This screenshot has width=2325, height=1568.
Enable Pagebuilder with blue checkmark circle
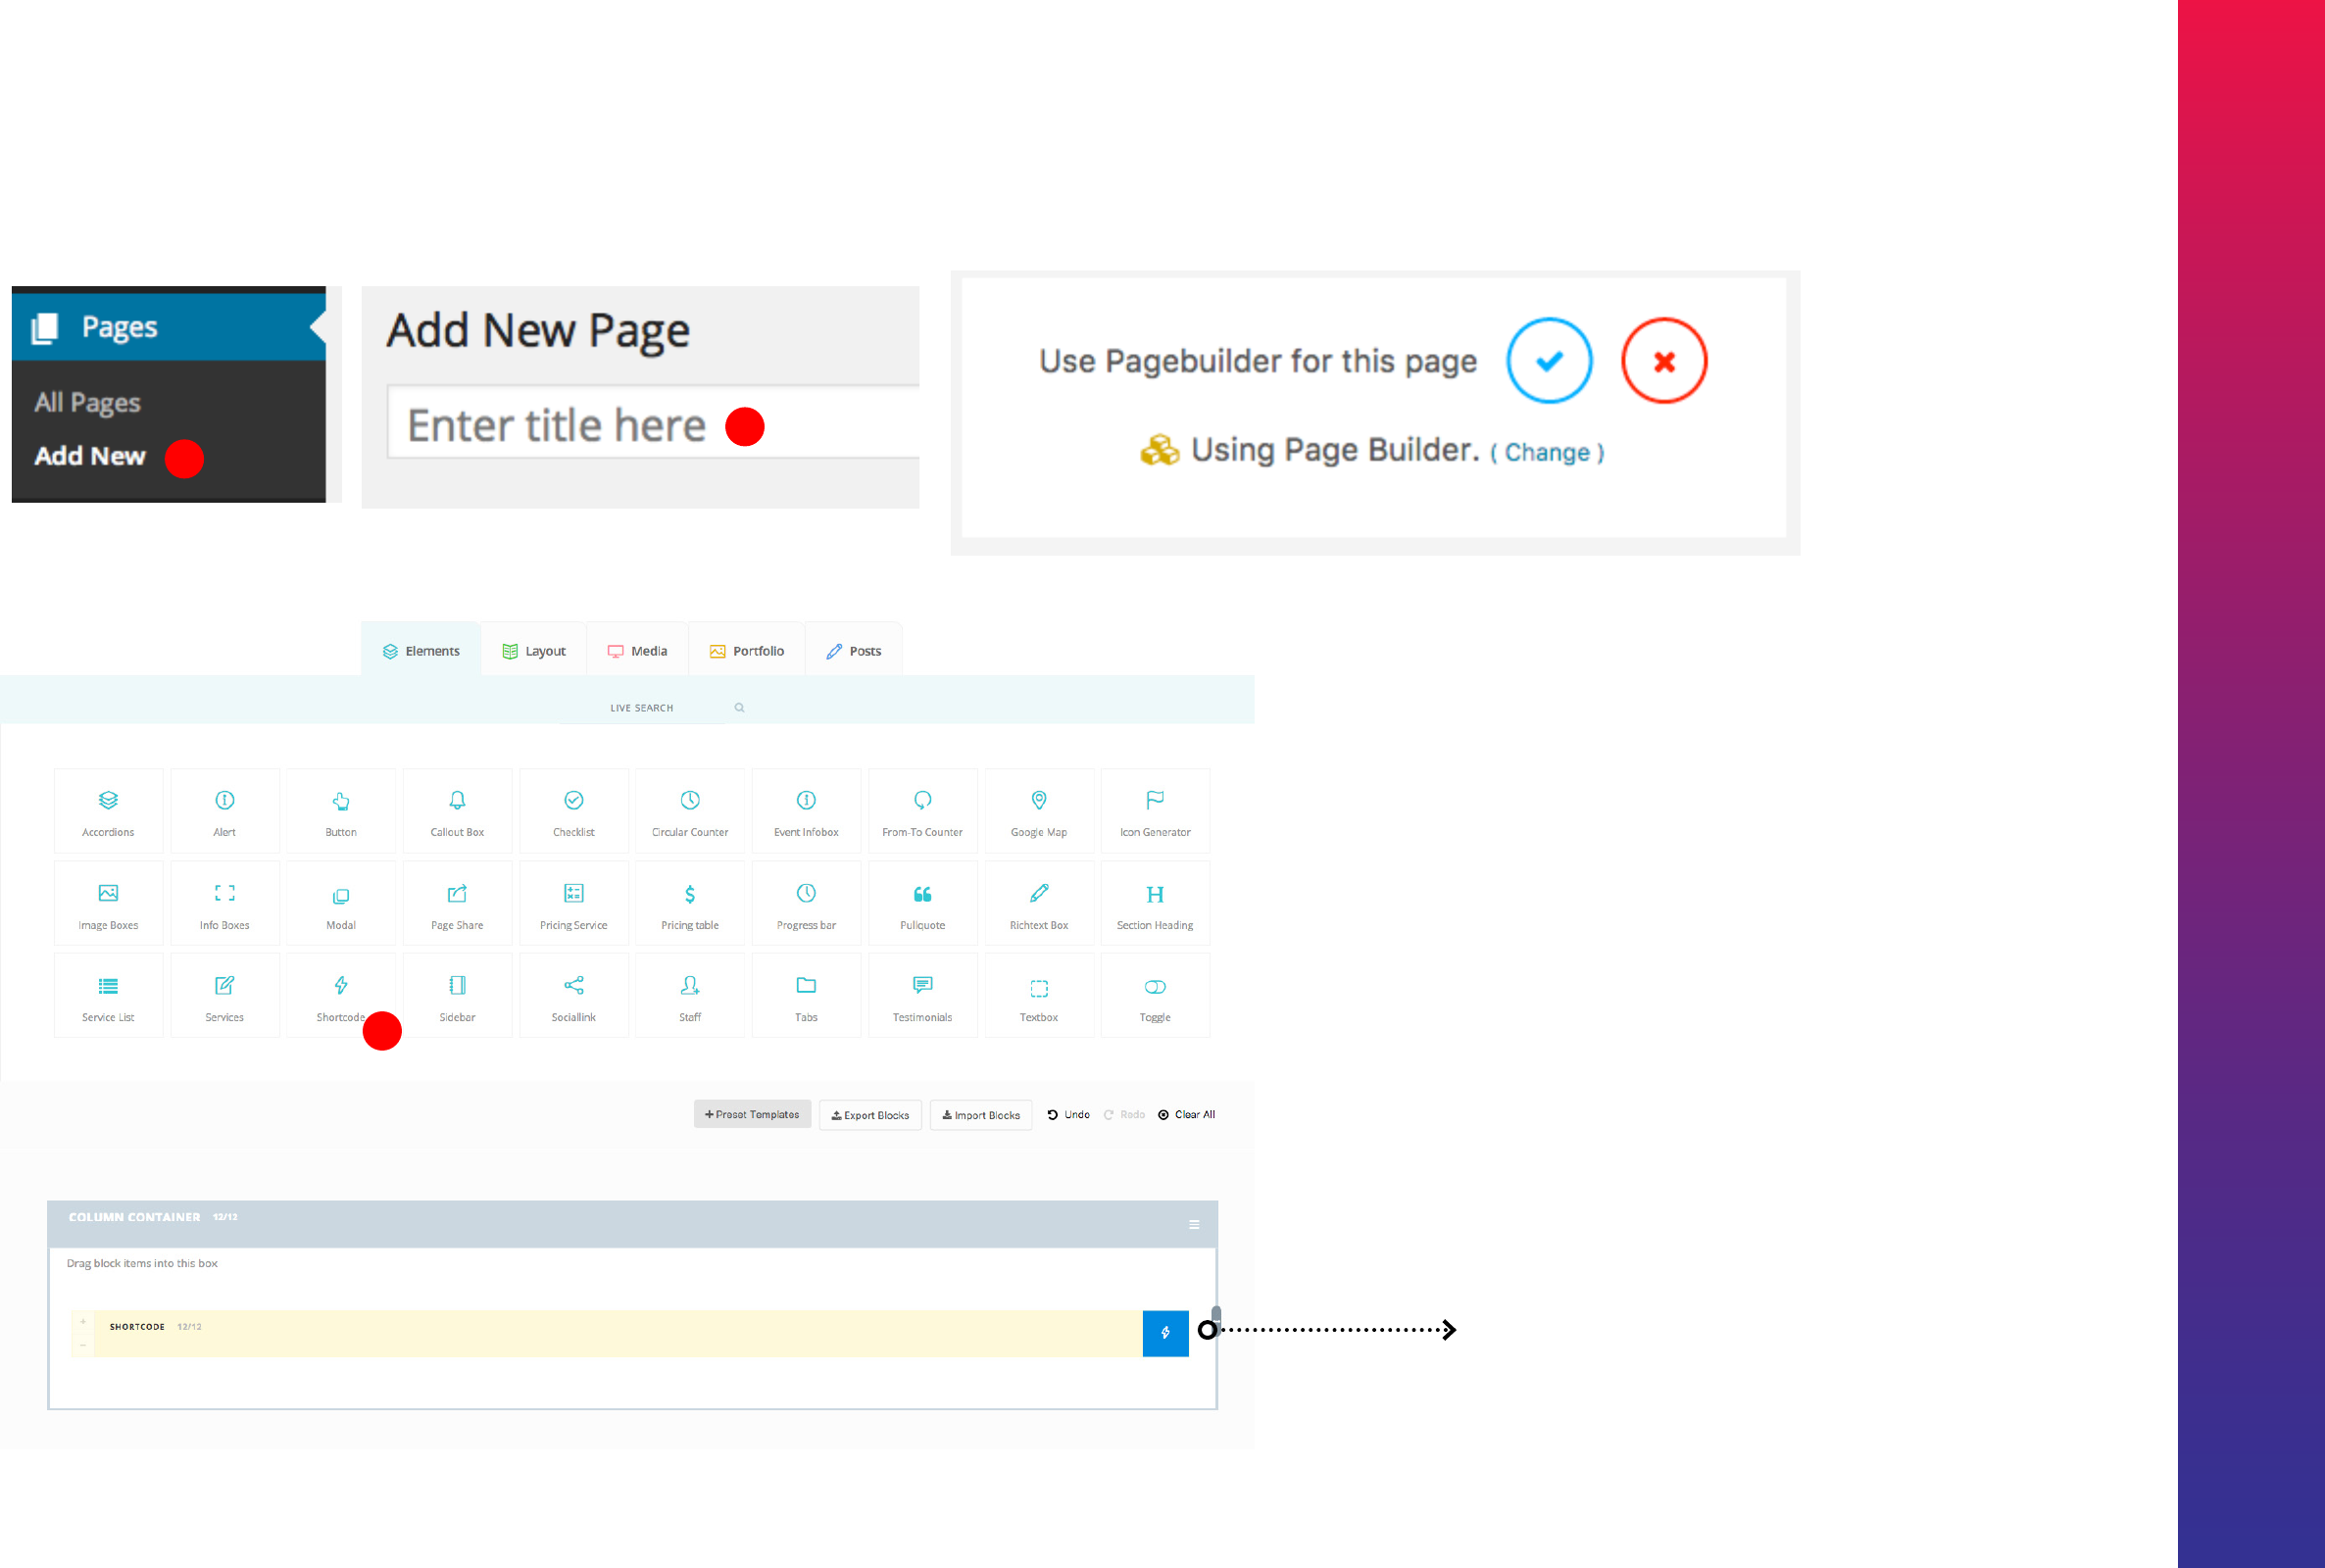(x=1549, y=361)
